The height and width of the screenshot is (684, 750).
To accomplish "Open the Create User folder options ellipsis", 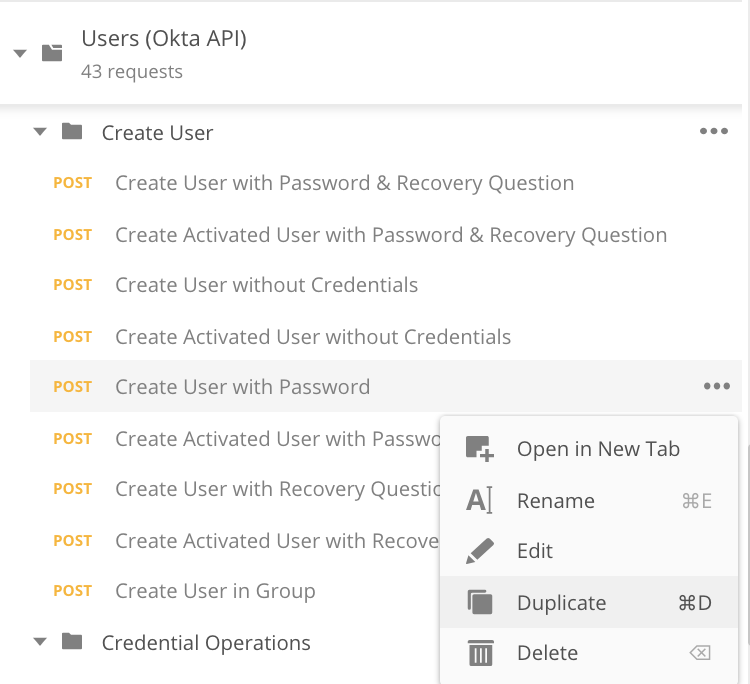I will pyautogui.click(x=713, y=132).
